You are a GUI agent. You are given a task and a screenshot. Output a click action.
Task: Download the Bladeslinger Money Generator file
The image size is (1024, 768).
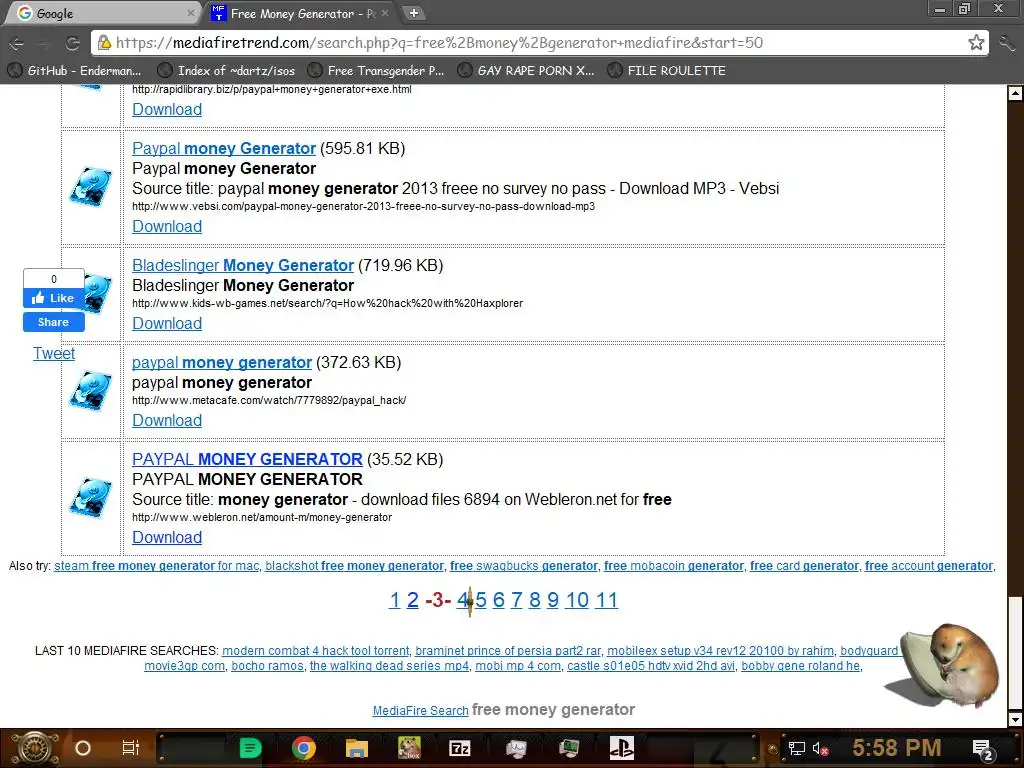pos(167,324)
